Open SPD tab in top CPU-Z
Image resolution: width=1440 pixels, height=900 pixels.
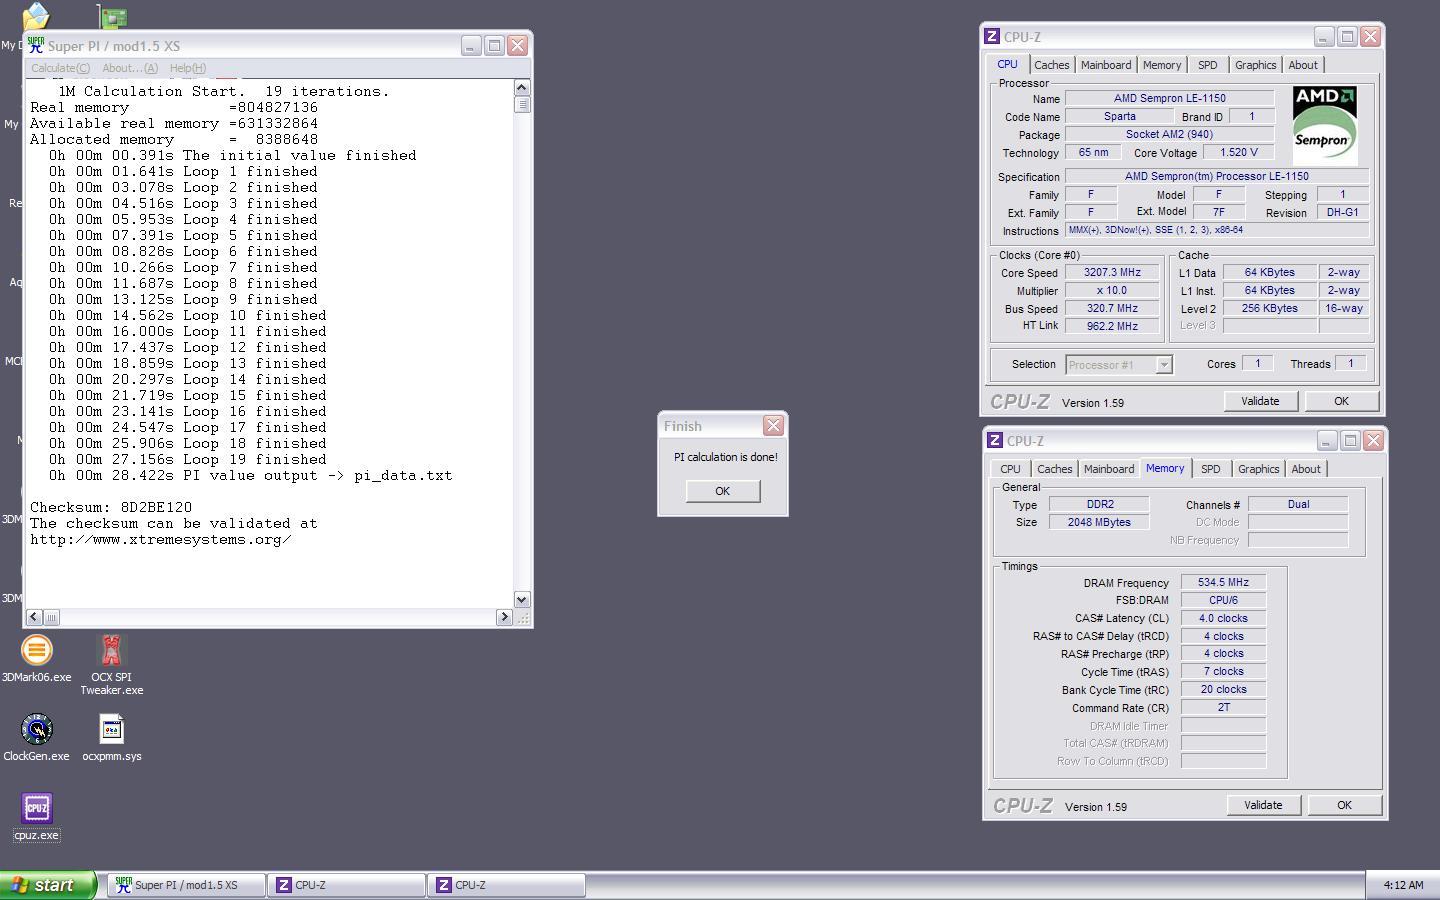[1208, 65]
